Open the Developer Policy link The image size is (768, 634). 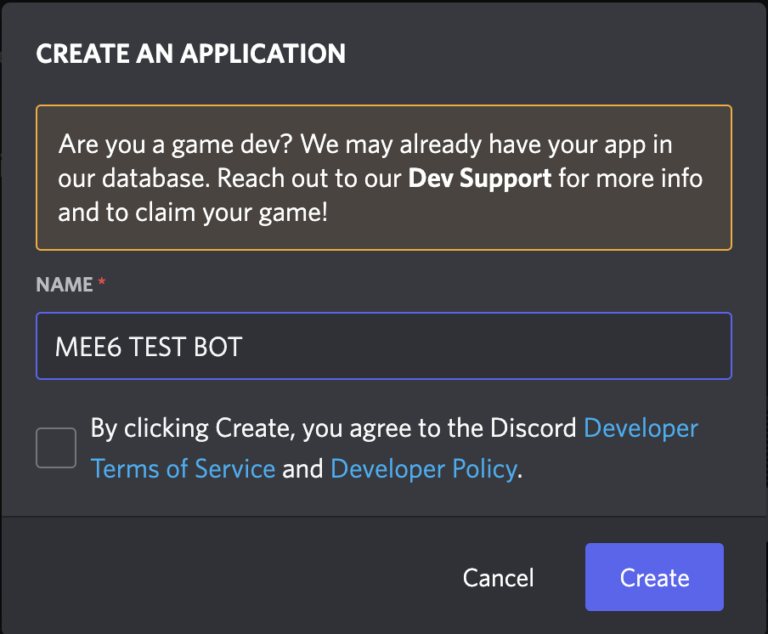[423, 468]
